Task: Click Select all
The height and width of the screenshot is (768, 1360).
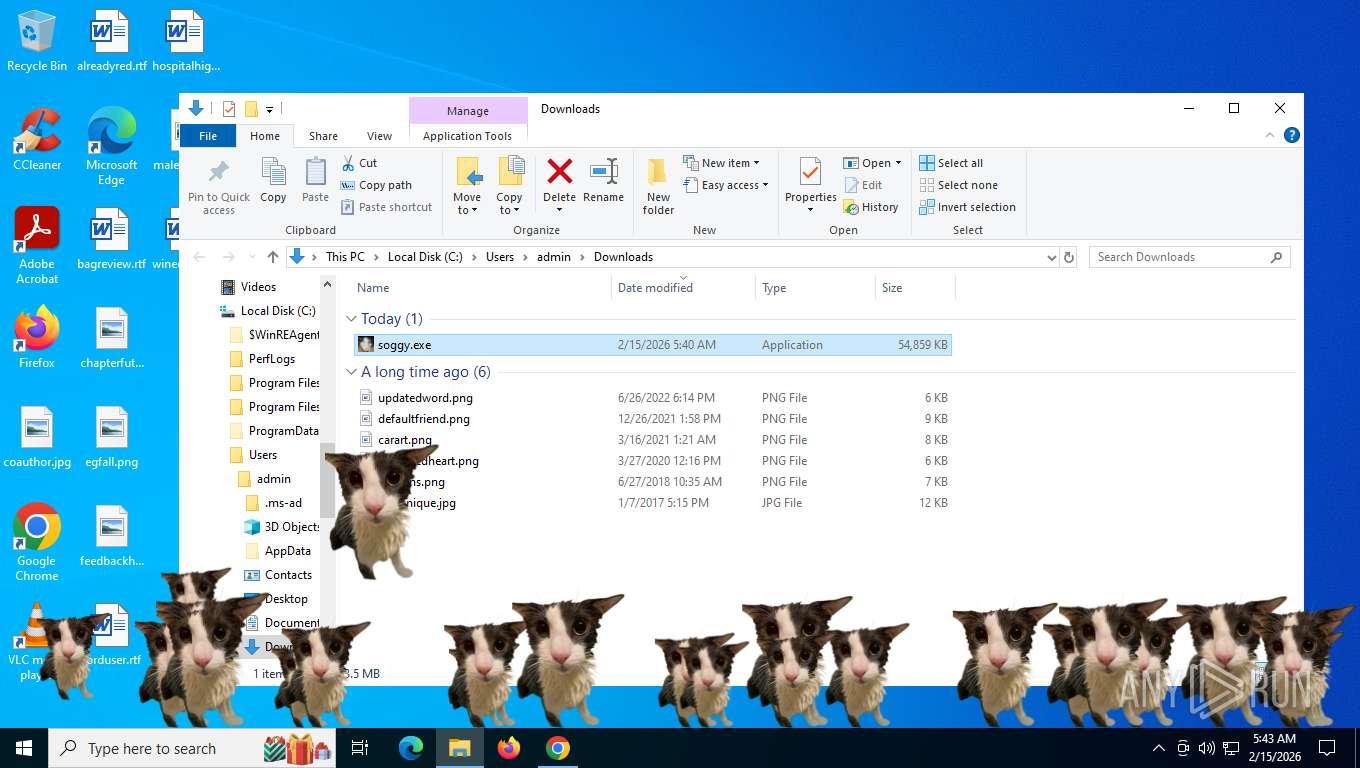Action: coord(950,163)
